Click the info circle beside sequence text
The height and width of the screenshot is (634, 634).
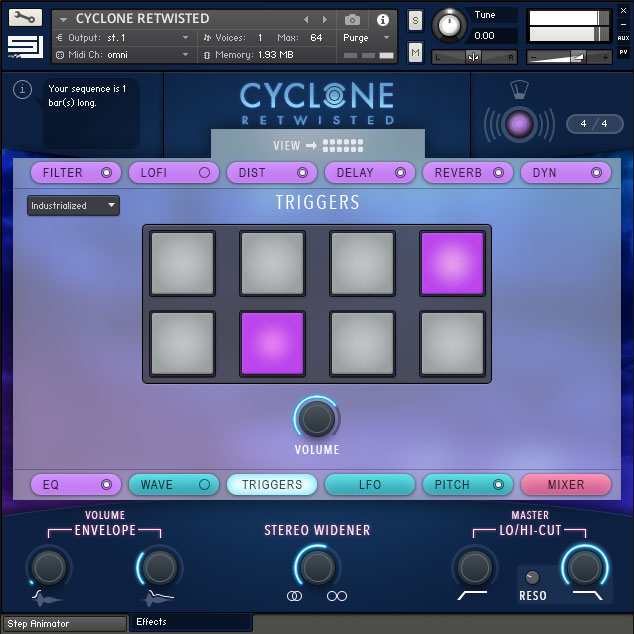coord(23,91)
